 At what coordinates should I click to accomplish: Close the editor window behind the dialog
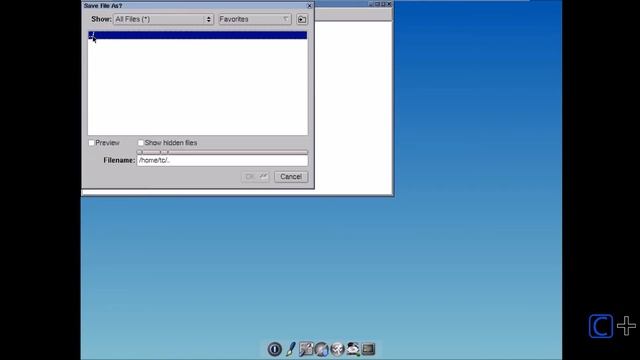389,4
